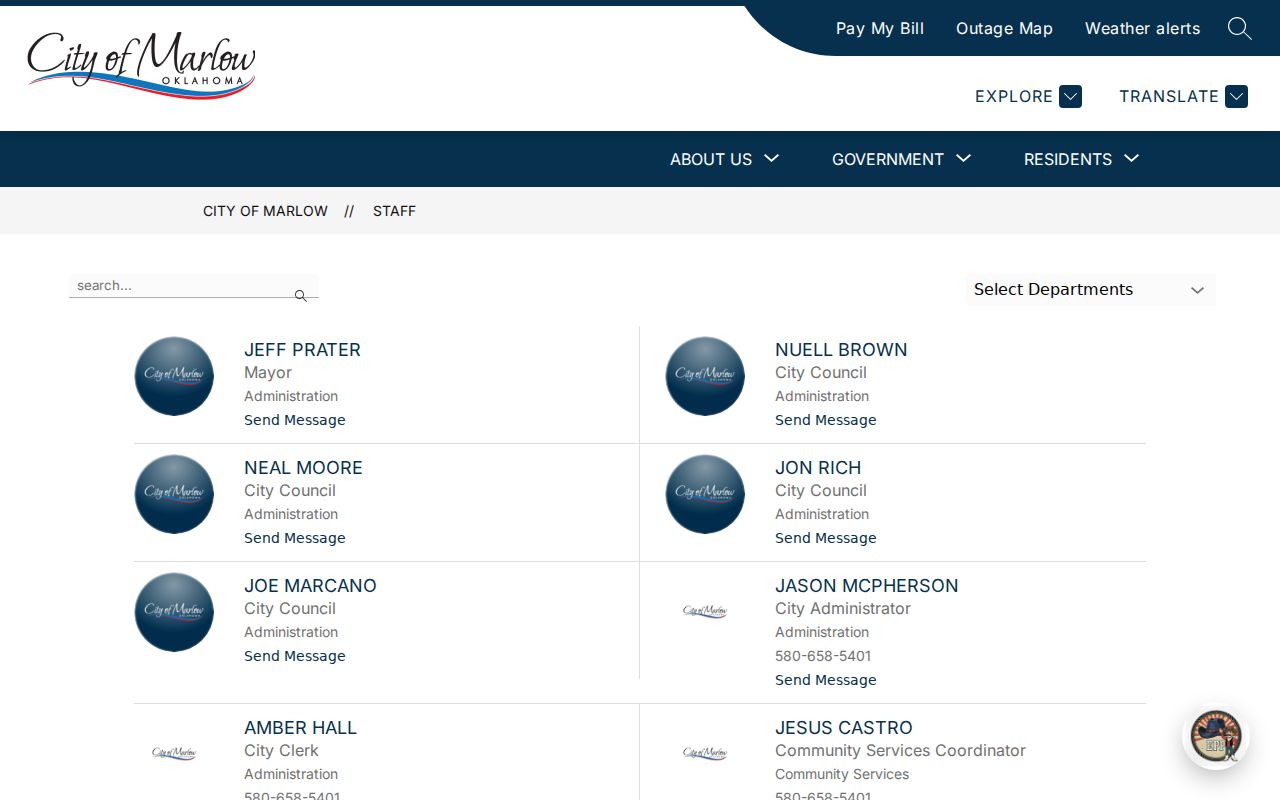Click the AMBER HALL name
Image resolution: width=1280 pixels, height=800 pixels.
pos(300,728)
